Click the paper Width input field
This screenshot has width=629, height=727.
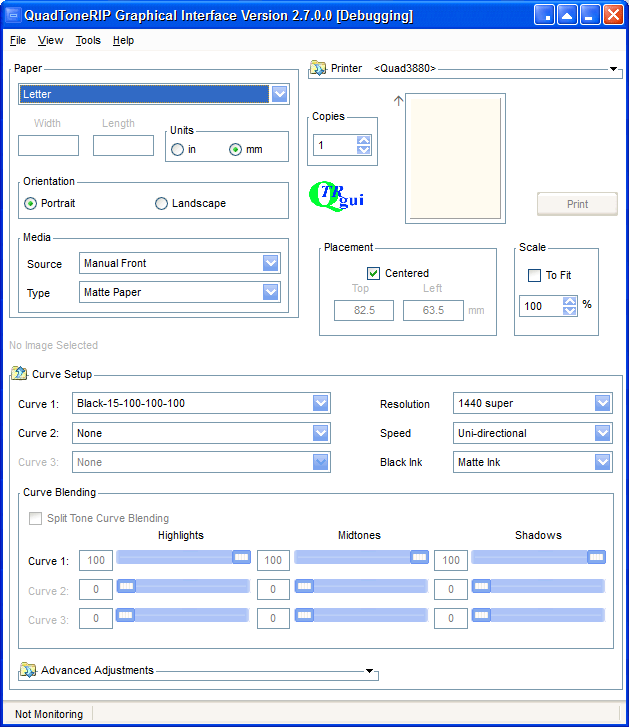pyautogui.click(x=49, y=146)
